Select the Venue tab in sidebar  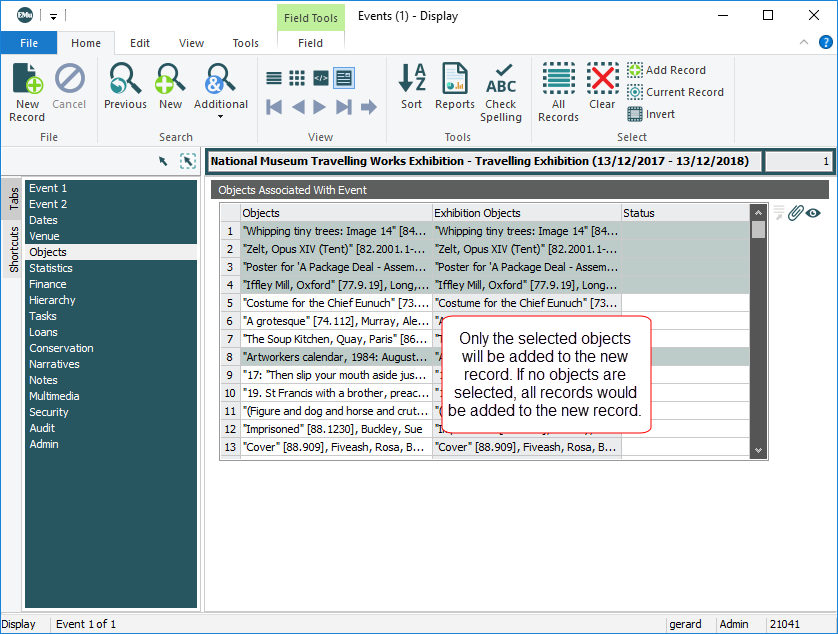pos(44,236)
